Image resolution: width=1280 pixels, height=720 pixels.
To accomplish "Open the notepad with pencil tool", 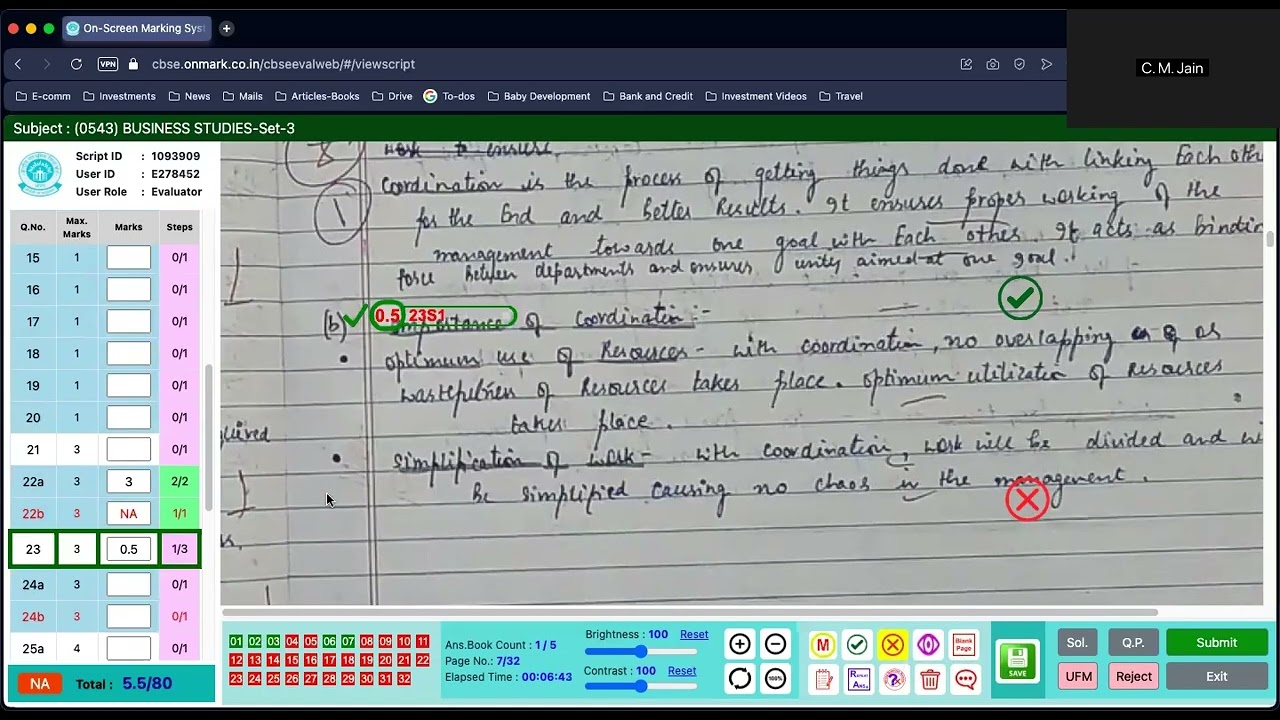I will [x=824, y=680].
